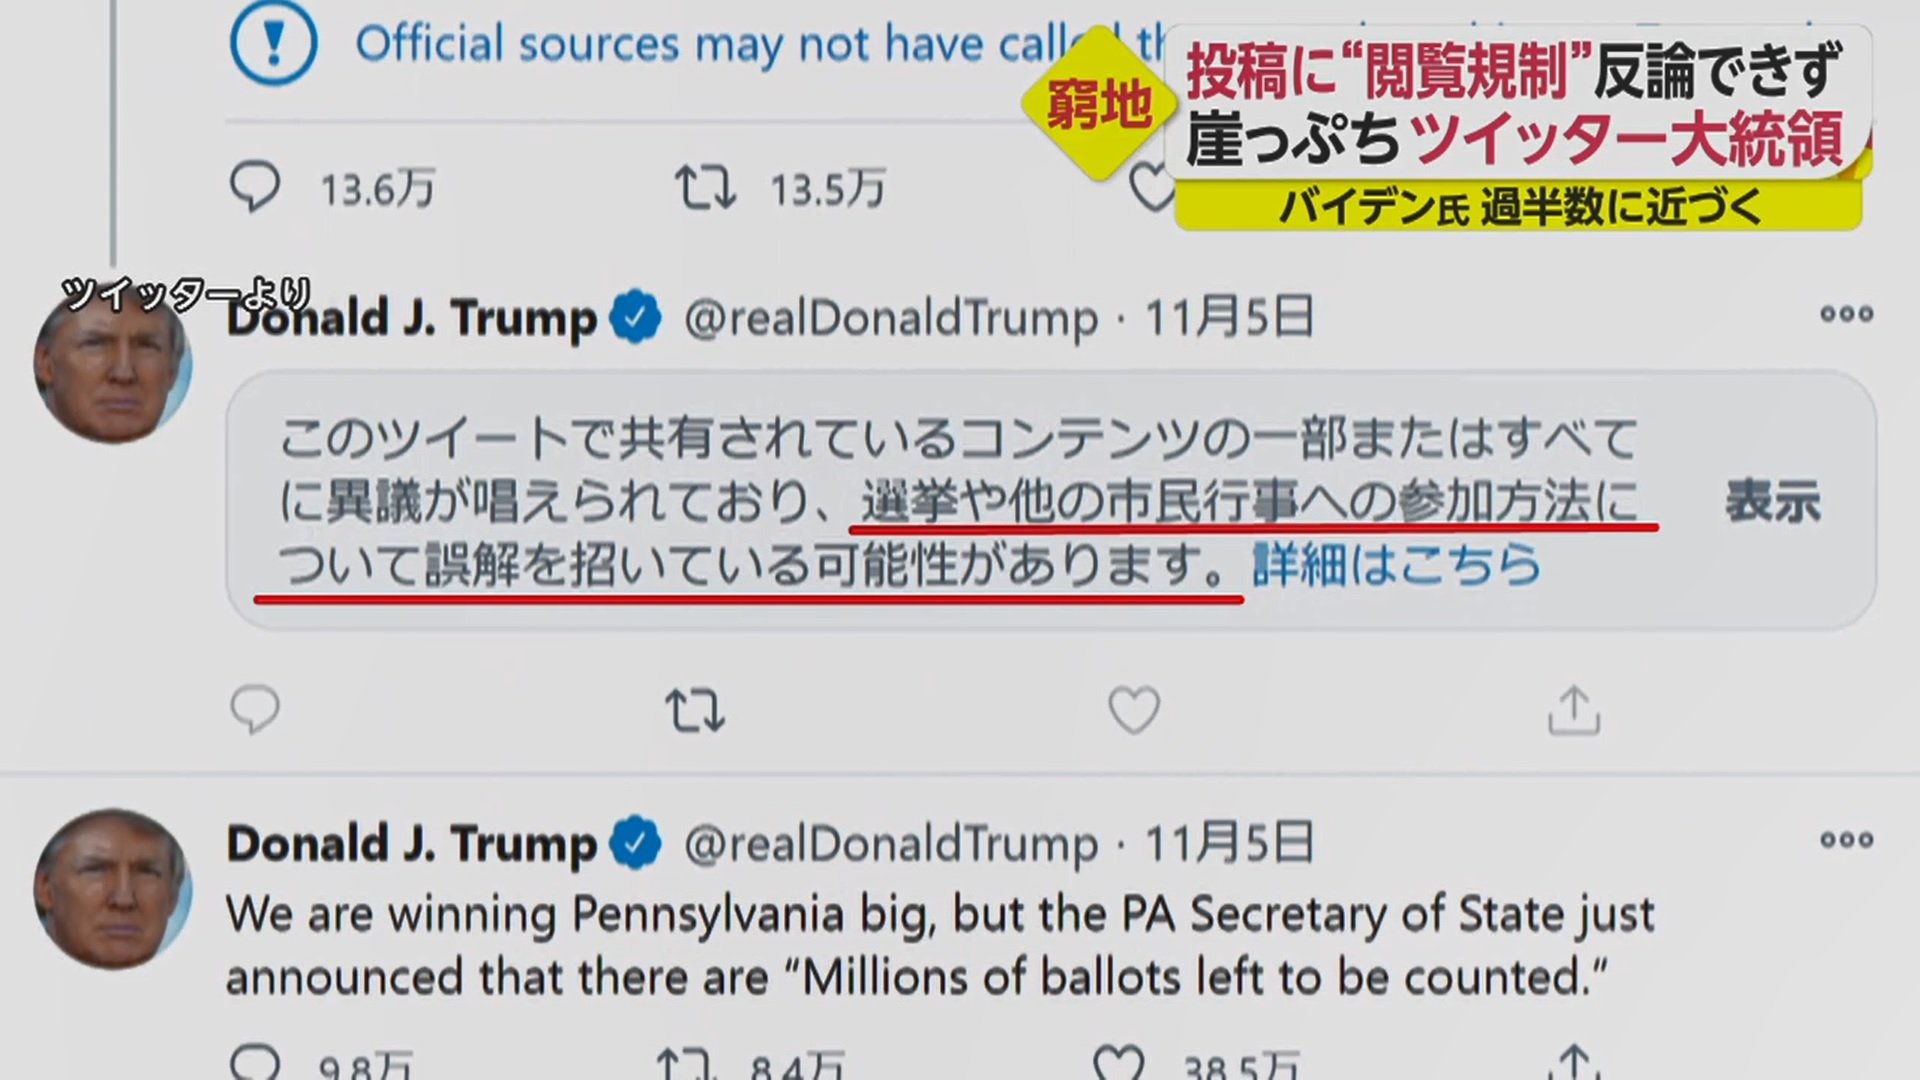Click retweet icon with 13.5万 count
Viewport: 1920px width, 1080px height.
point(704,188)
